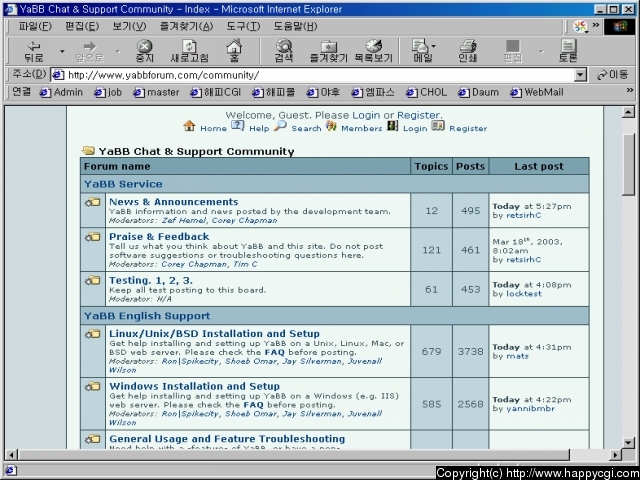This screenshot has height=480, width=640.
Task: Open the Linux/Unix/BSD Installation and Setup link
Action: [214, 334]
